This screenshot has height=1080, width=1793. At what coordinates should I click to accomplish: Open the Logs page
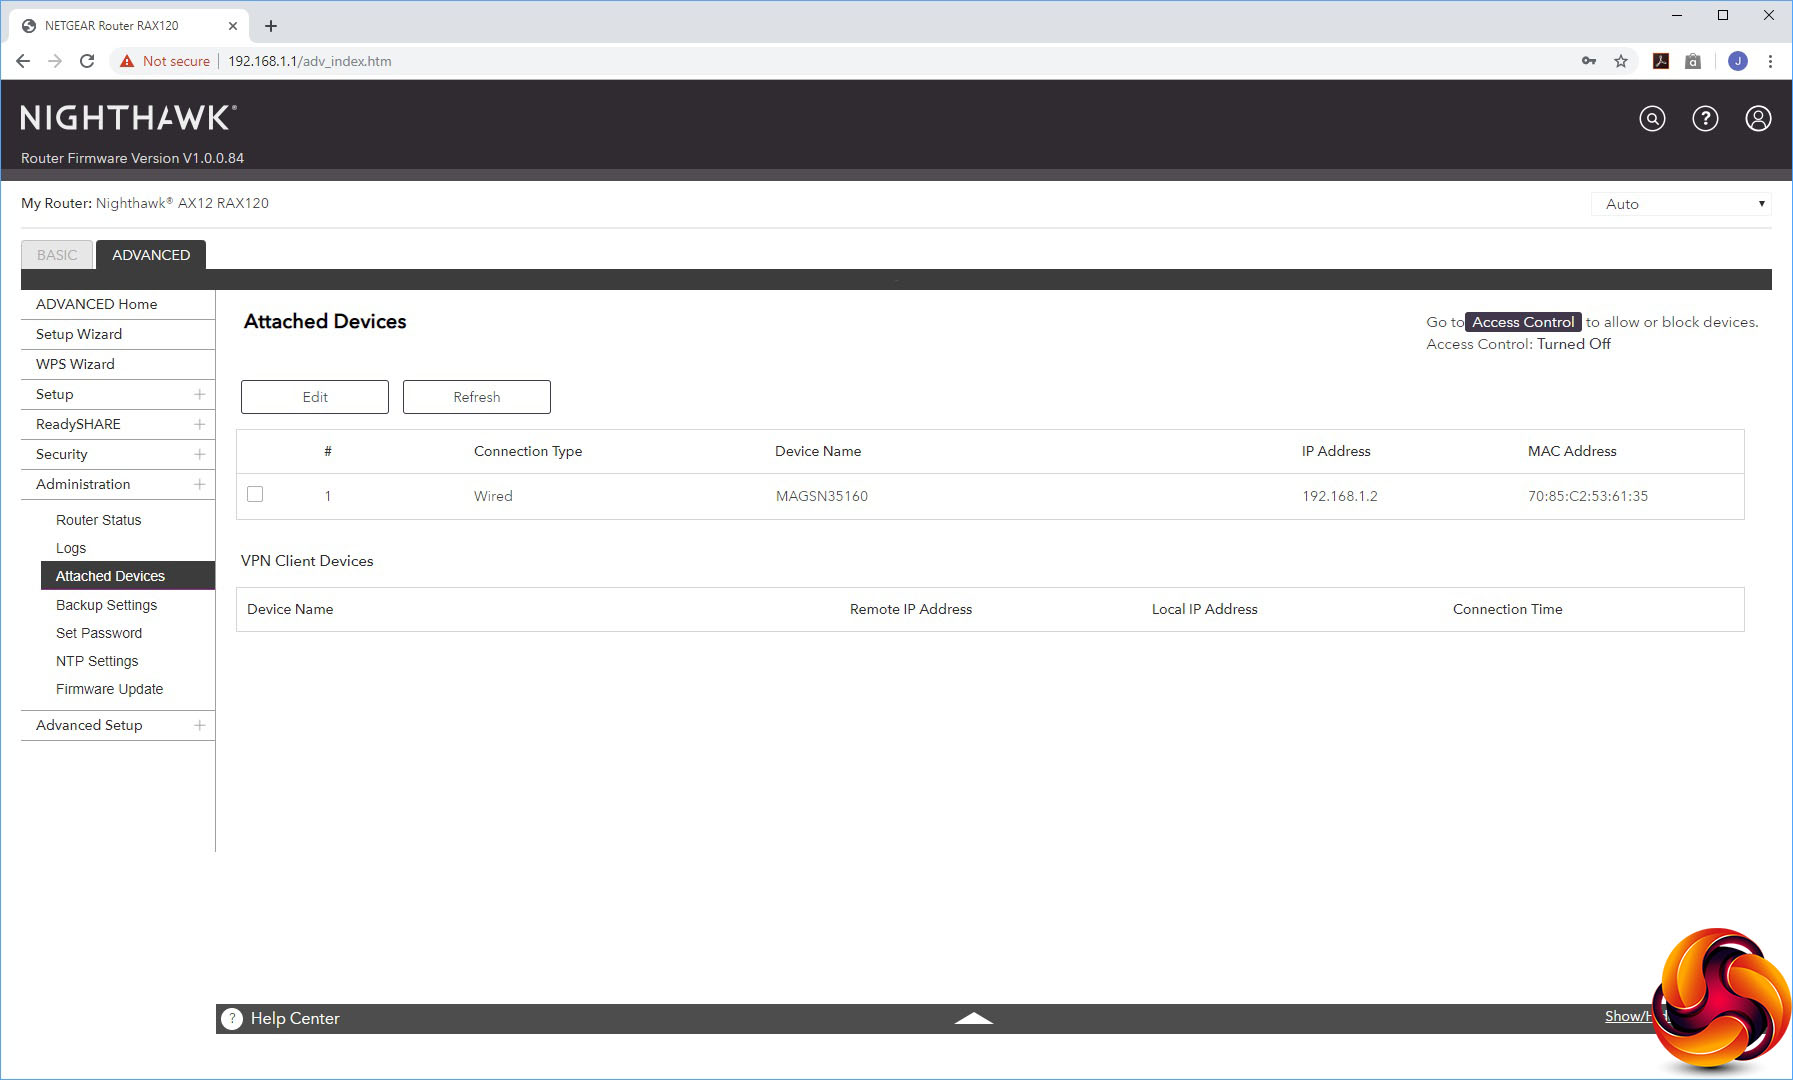(x=71, y=548)
